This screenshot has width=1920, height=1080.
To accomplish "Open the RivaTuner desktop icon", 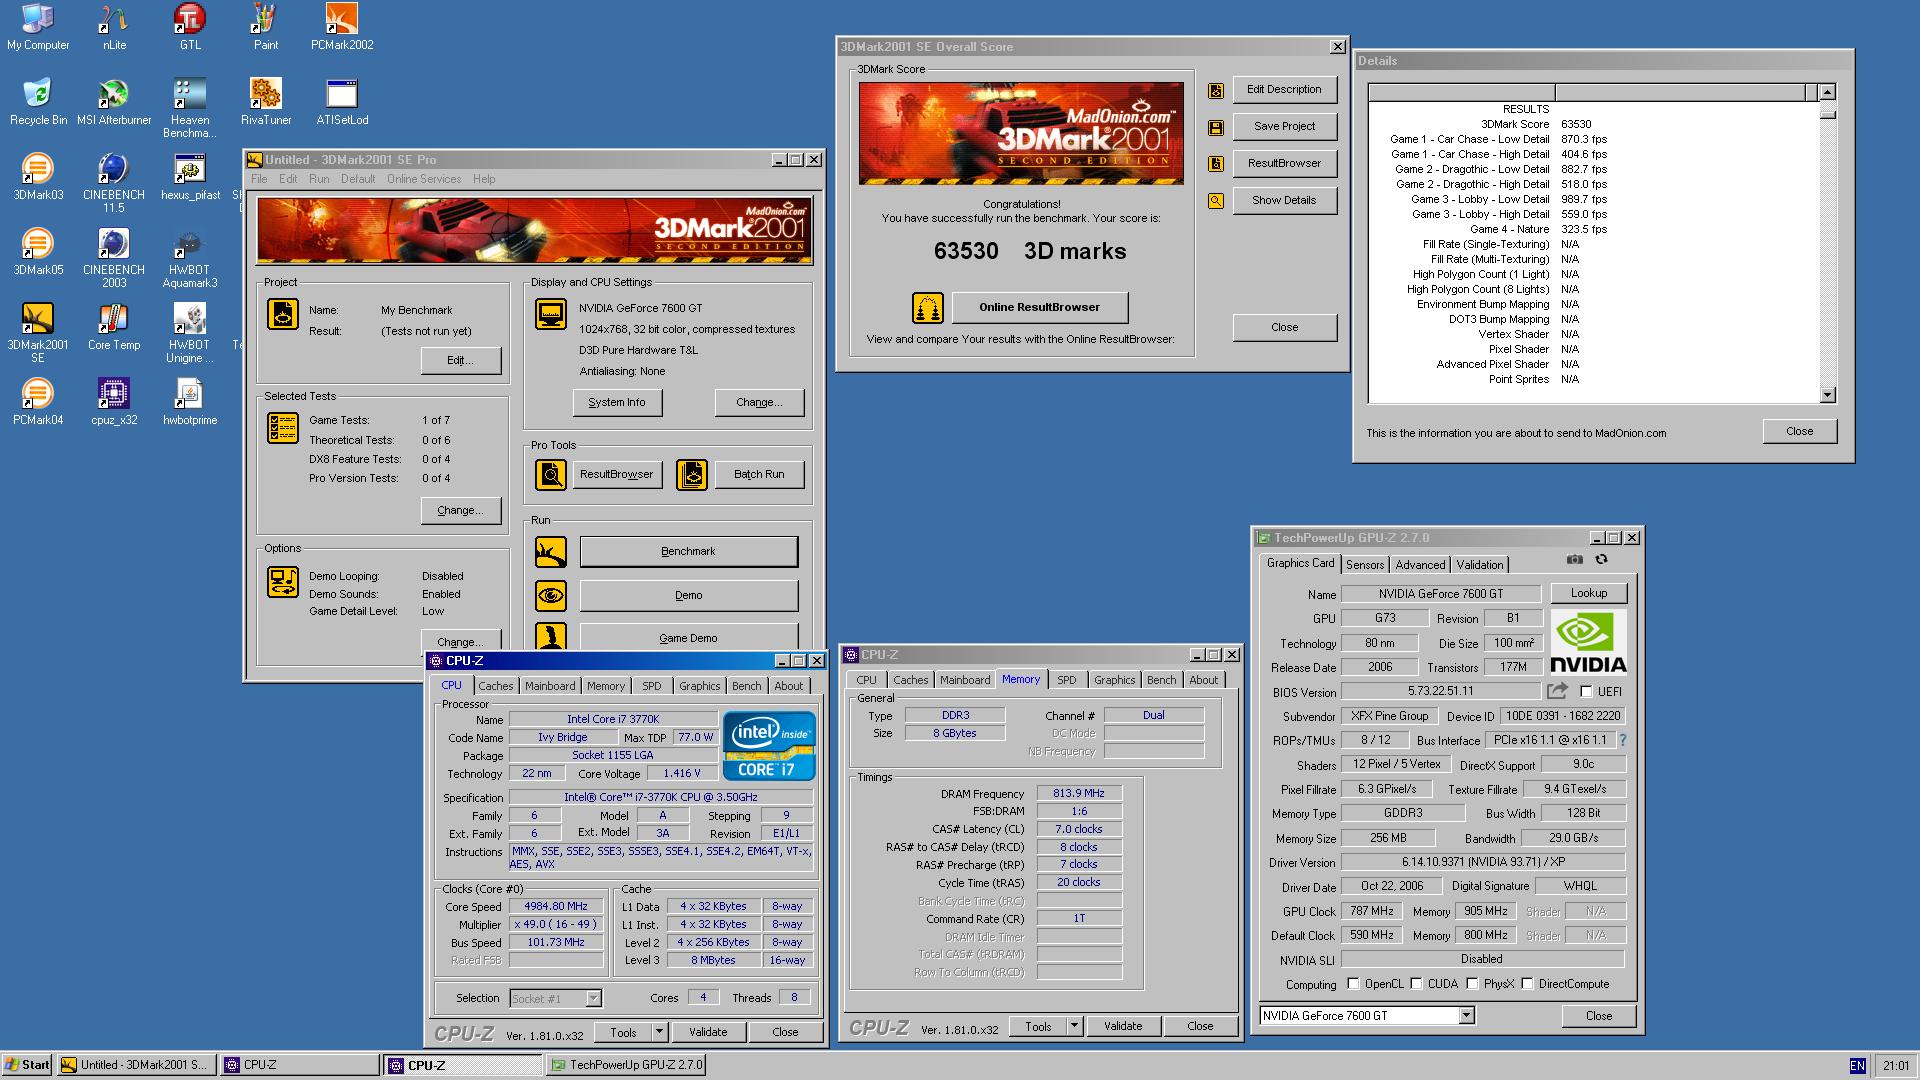I will pos(266,102).
